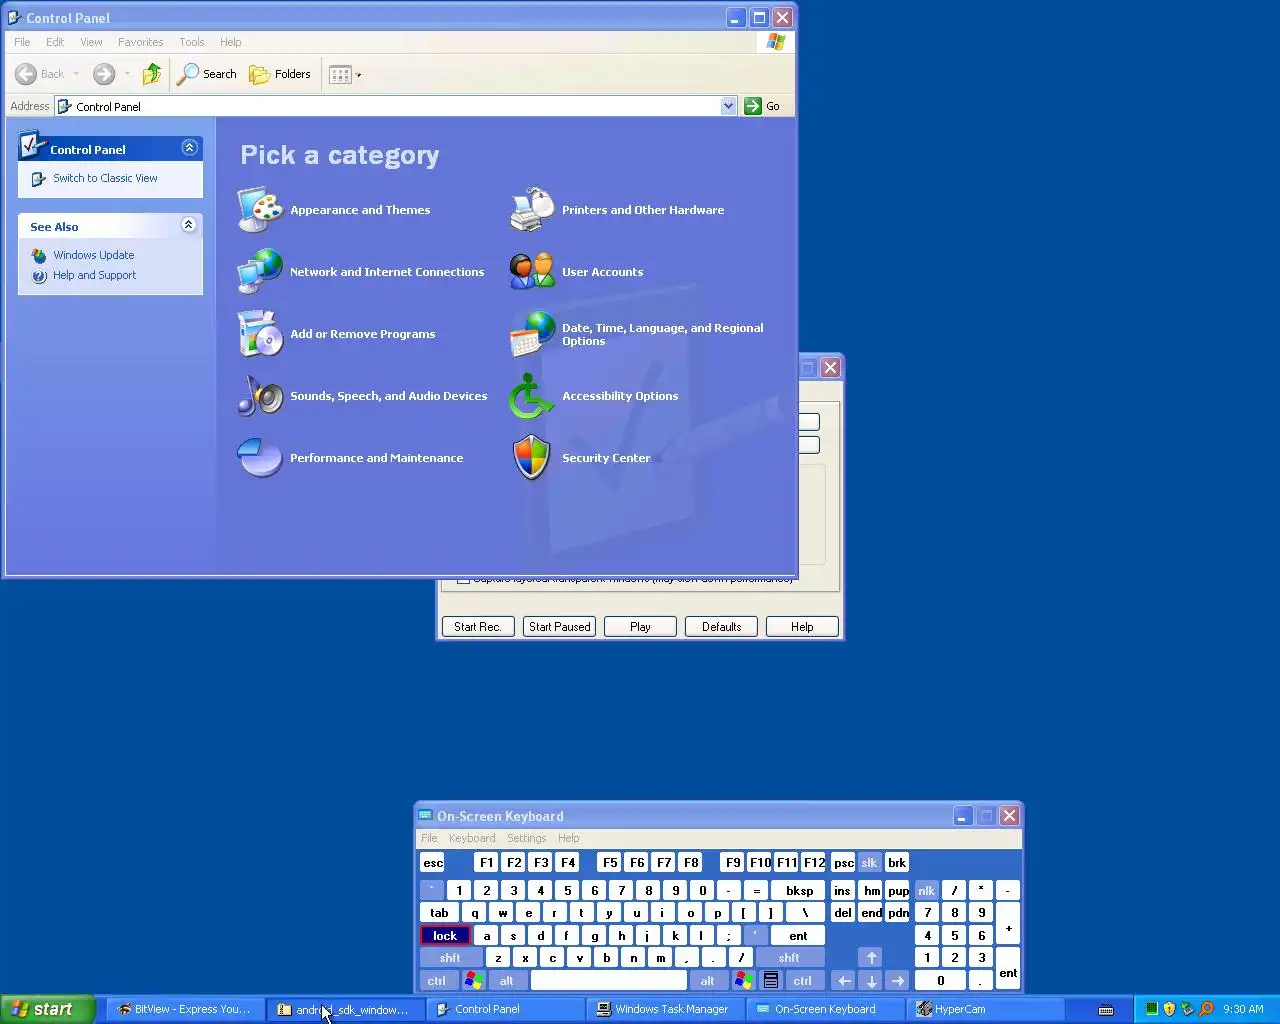Click the Forward arrow toolbar button
The height and width of the screenshot is (1024, 1280).
104,74
